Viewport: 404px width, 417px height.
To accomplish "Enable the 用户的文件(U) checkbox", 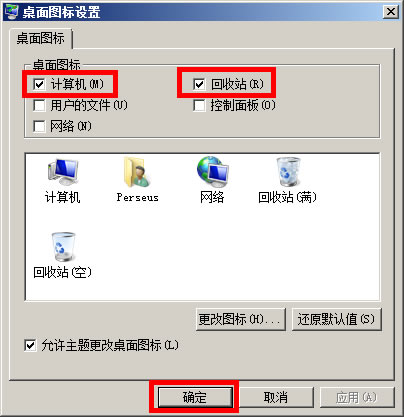I will point(39,105).
